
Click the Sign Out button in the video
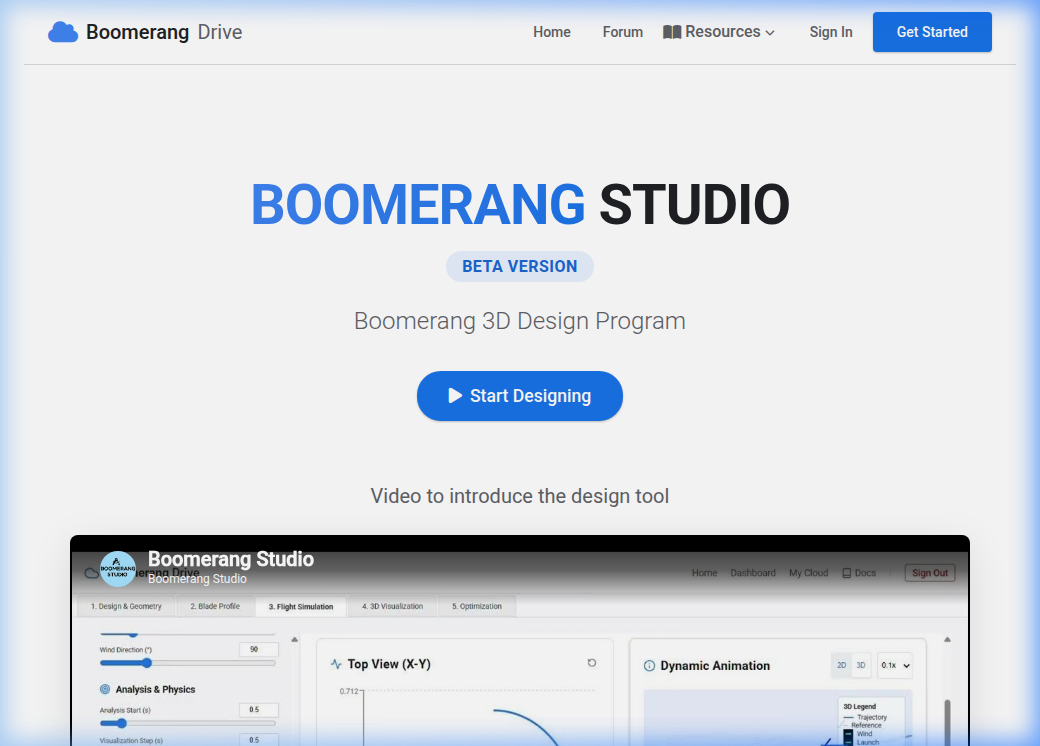pos(930,573)
